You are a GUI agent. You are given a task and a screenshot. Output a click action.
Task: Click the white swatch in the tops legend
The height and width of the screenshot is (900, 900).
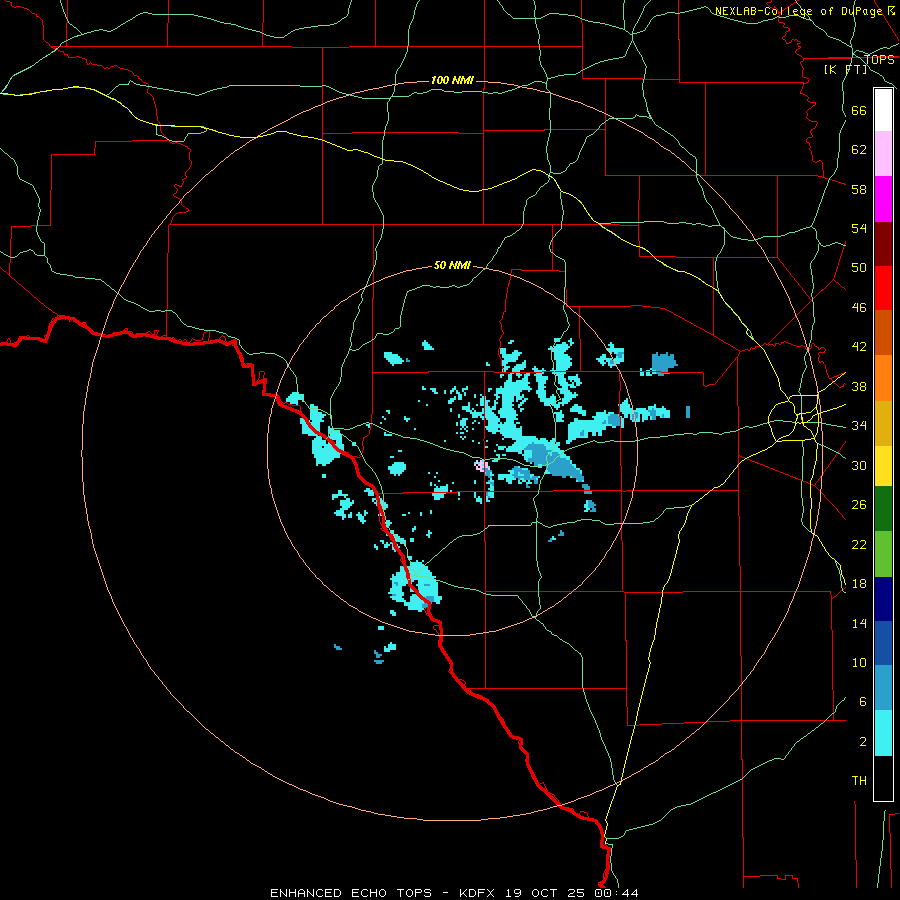coord(883,110)
